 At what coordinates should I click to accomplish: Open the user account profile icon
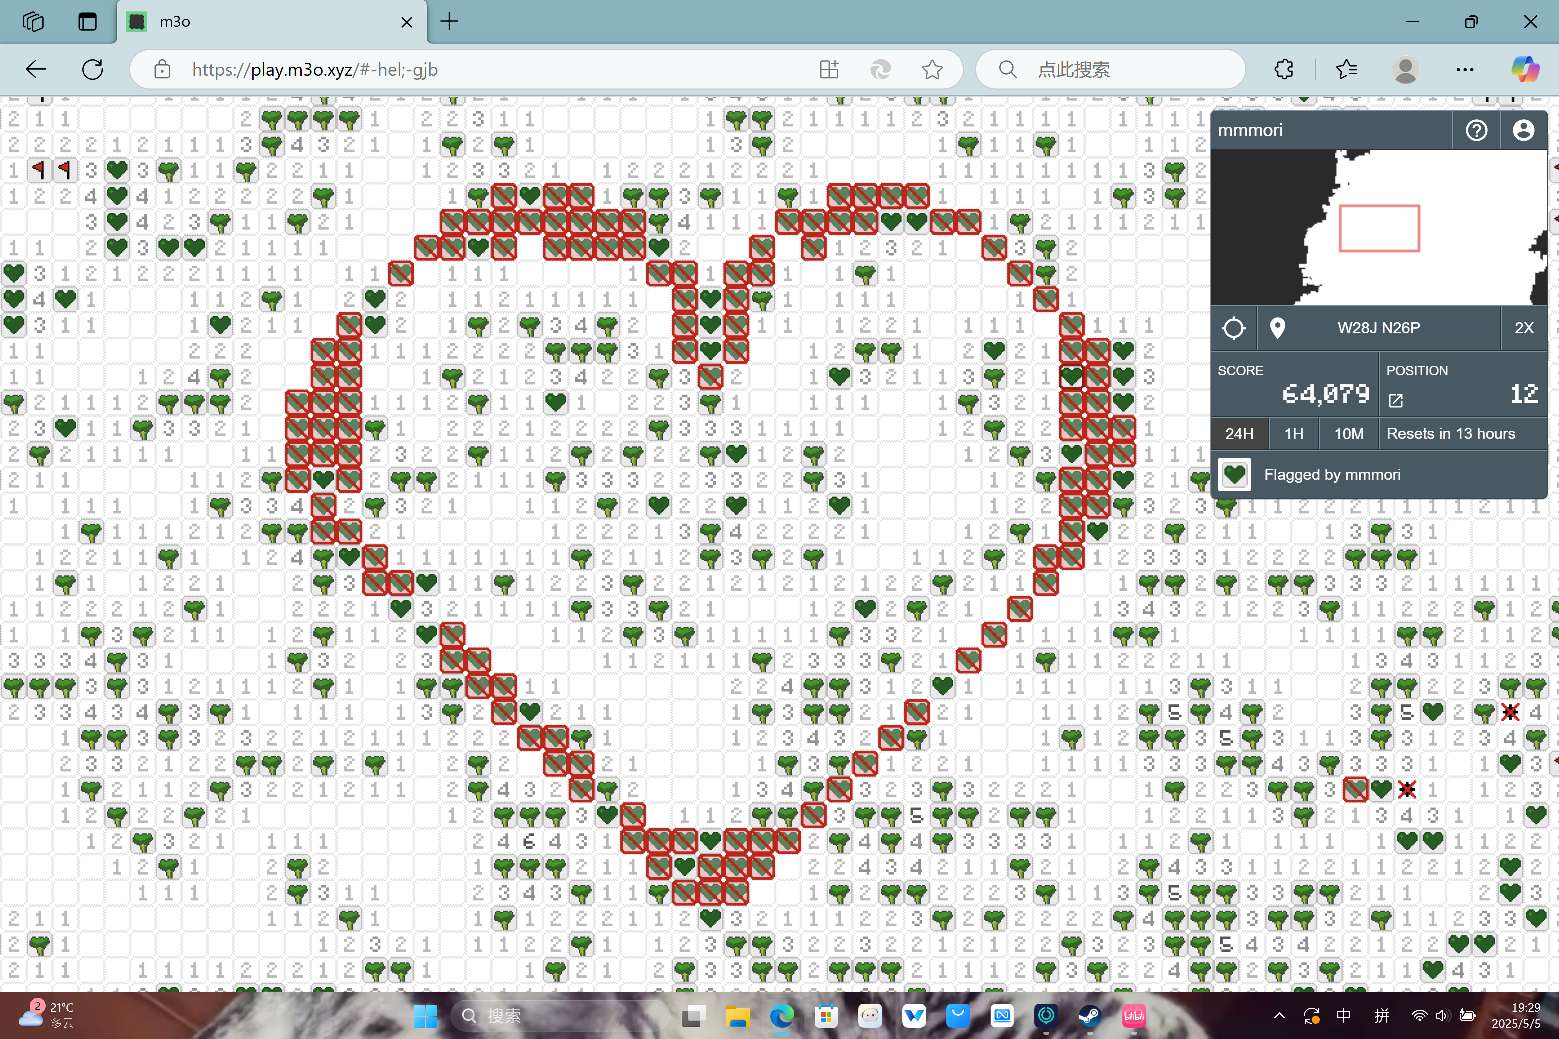tap(1523, 130)
